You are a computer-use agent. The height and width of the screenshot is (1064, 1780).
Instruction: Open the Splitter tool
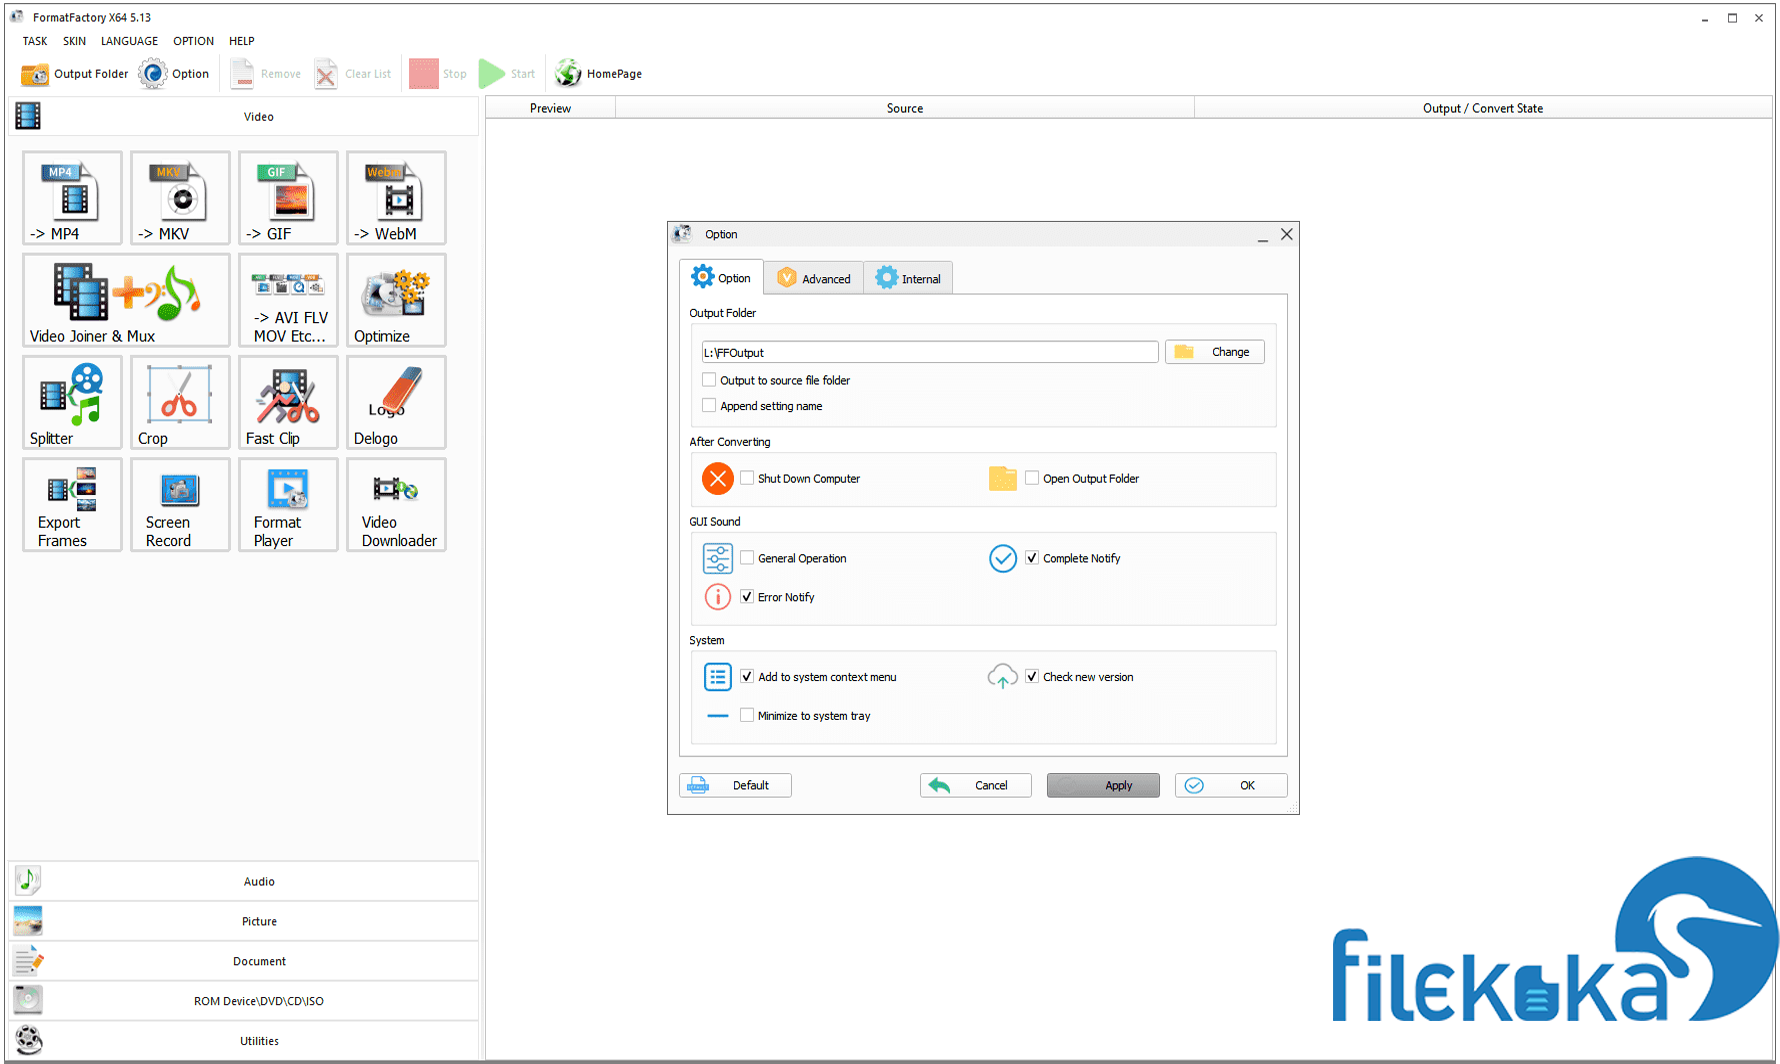[x=72, y=402]
